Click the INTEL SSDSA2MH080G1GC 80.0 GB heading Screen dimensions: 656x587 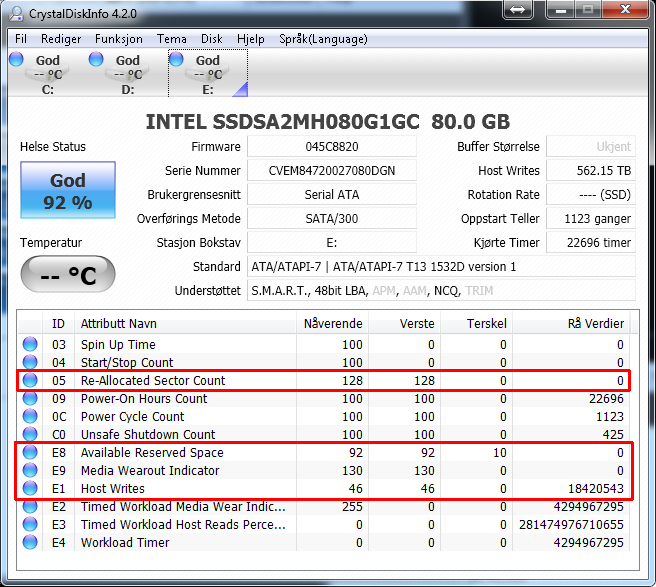[328, 122]
